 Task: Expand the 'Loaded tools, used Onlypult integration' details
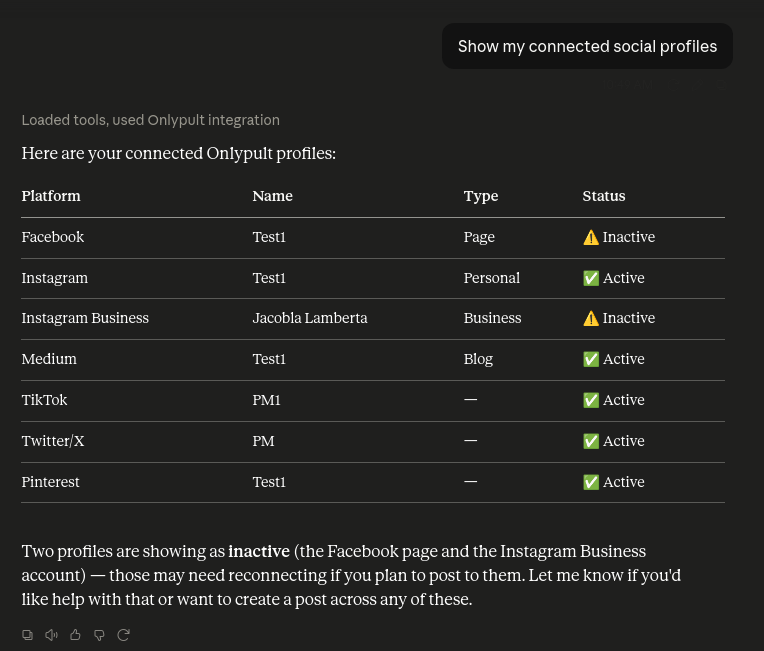pyautogui.click(x=151, y=120)
